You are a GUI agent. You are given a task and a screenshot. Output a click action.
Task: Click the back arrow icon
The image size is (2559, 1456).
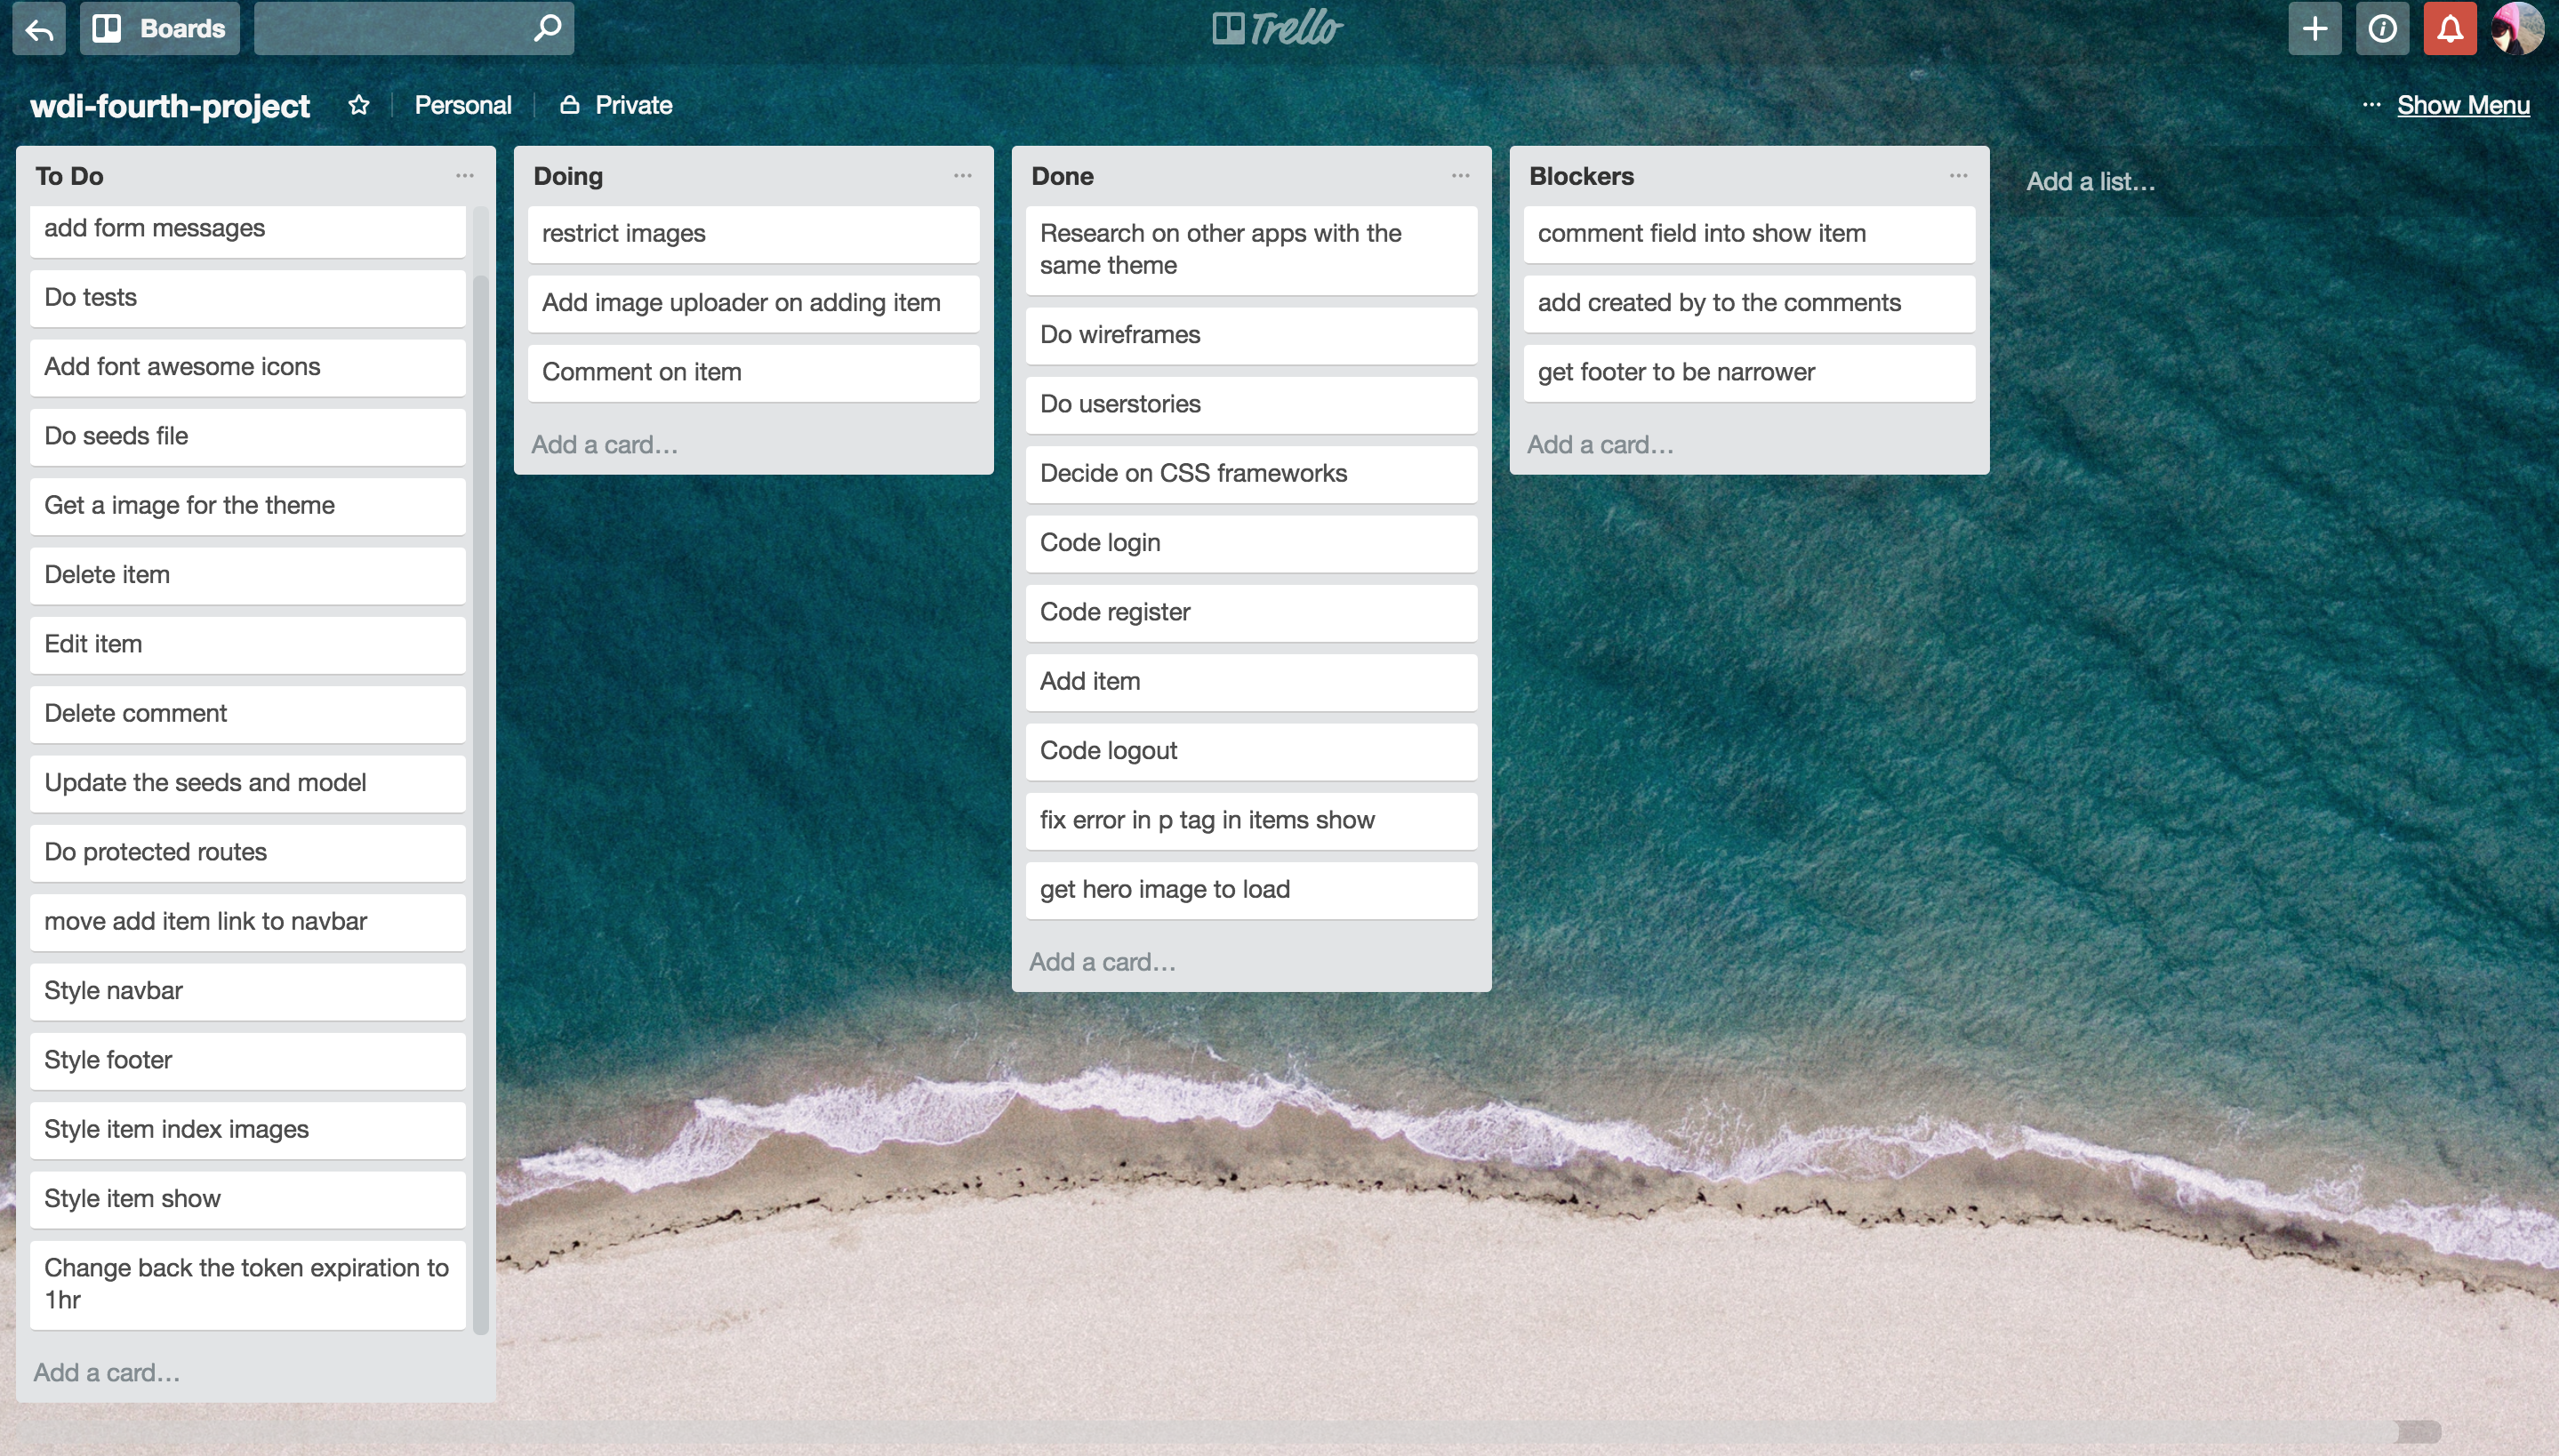(39, 29)
